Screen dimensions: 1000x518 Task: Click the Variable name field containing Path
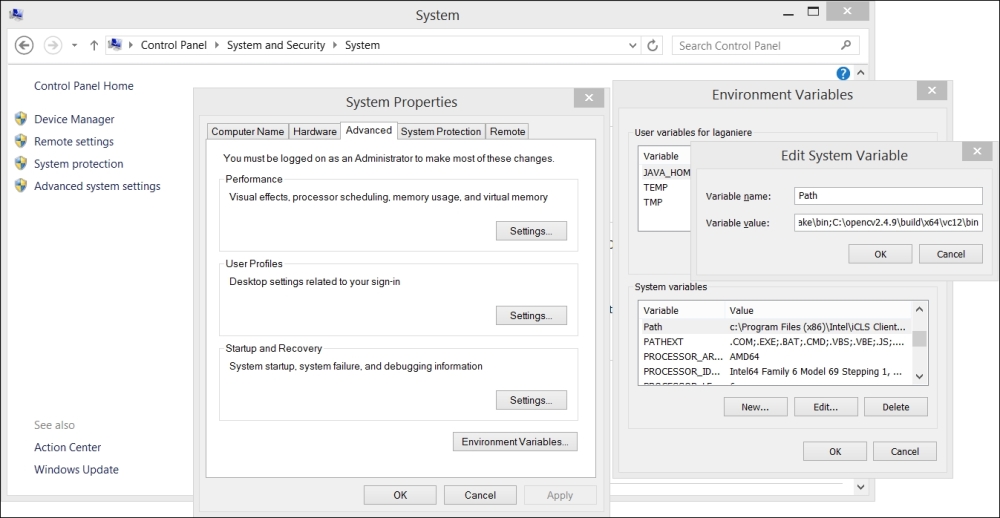tap(889, 196)
